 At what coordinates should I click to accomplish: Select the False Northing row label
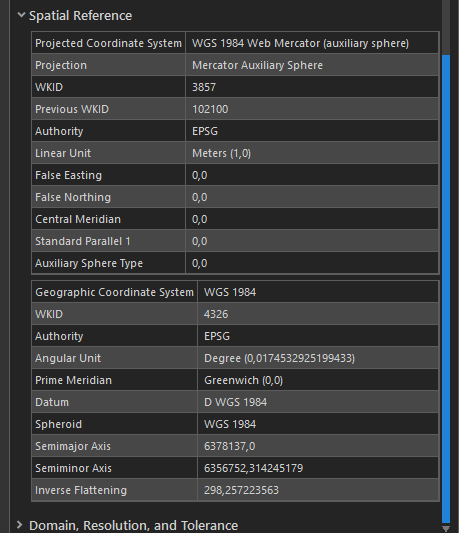73,197
